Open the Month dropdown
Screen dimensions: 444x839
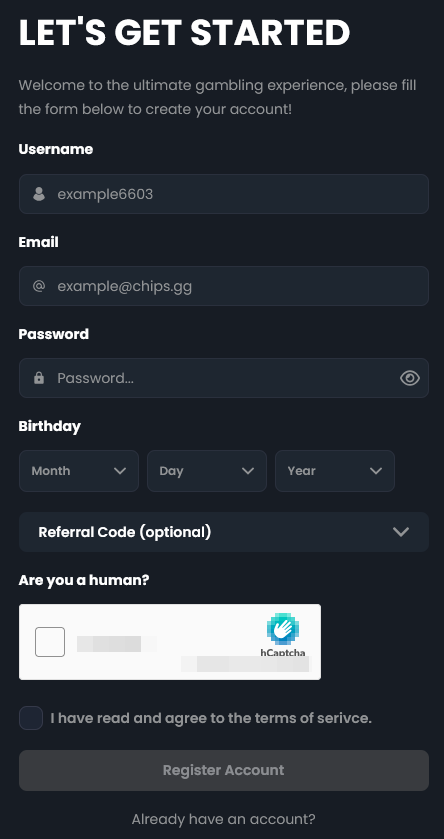79,471
